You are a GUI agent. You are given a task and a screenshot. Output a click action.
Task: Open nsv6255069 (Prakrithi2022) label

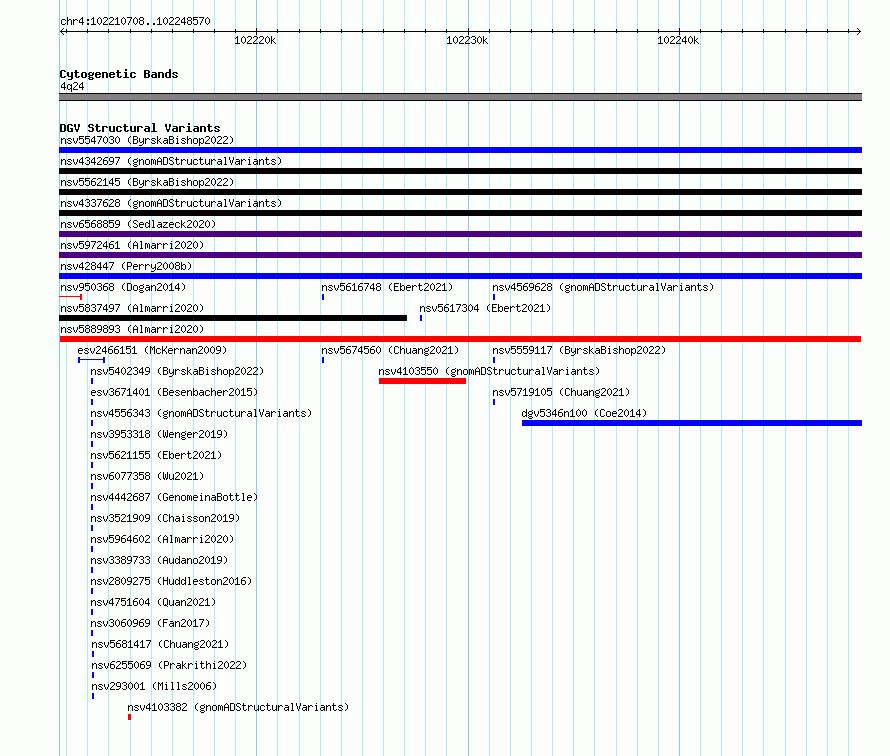coord(169,665)
